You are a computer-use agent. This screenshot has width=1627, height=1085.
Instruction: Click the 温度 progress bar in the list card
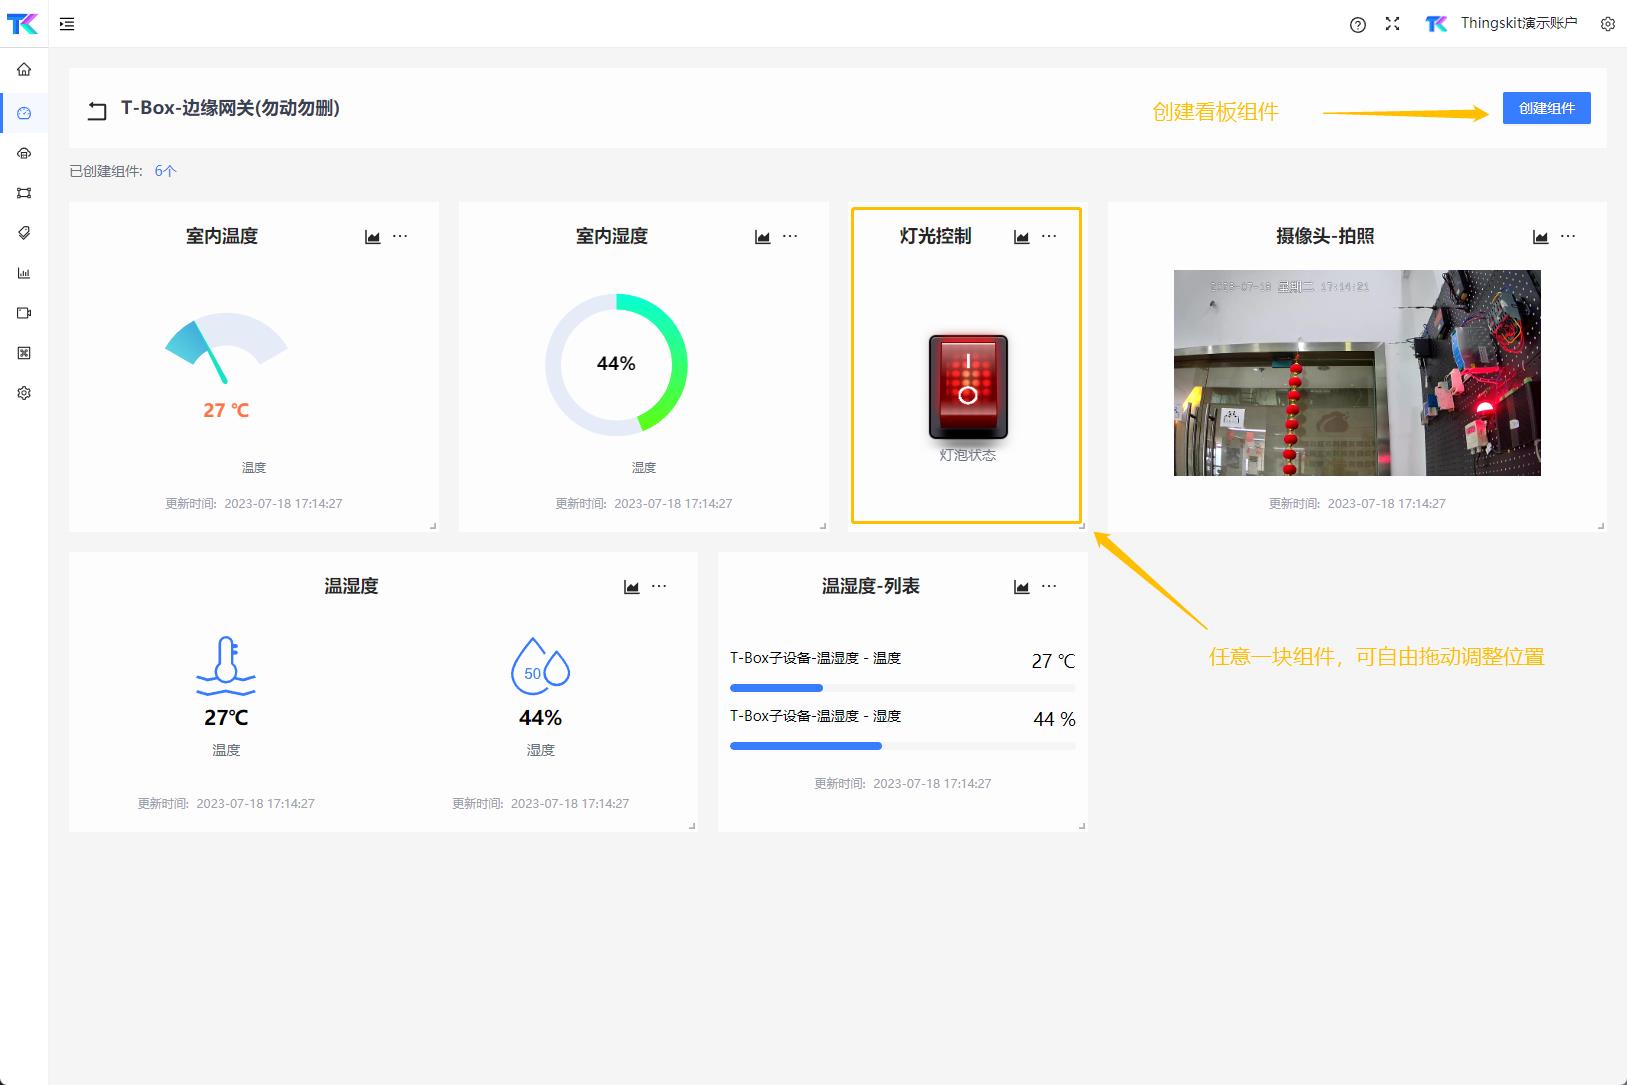[903, 688]
